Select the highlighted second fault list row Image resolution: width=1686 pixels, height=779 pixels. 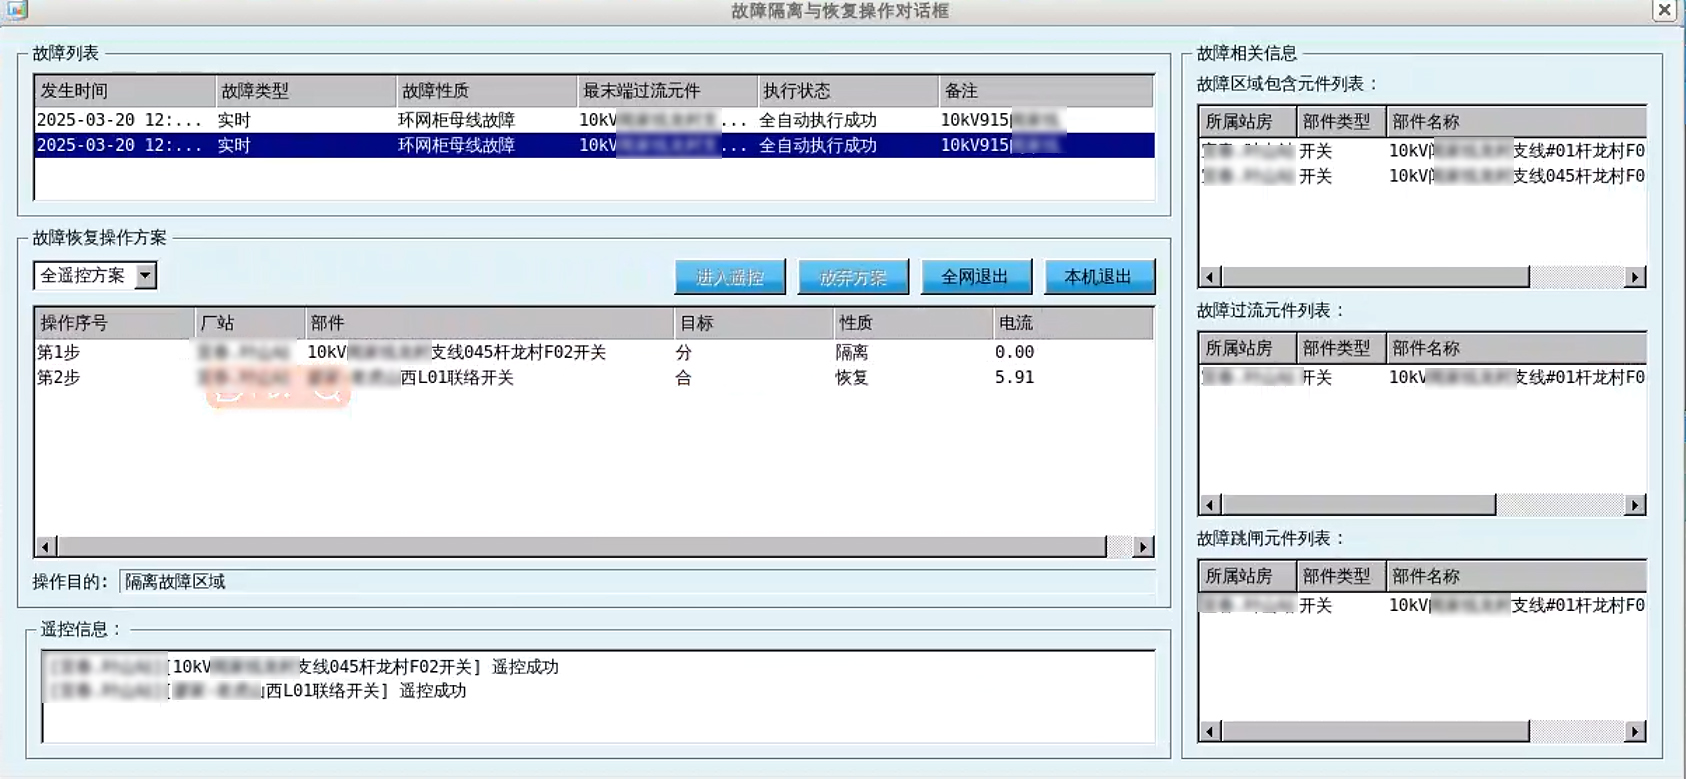594,146
